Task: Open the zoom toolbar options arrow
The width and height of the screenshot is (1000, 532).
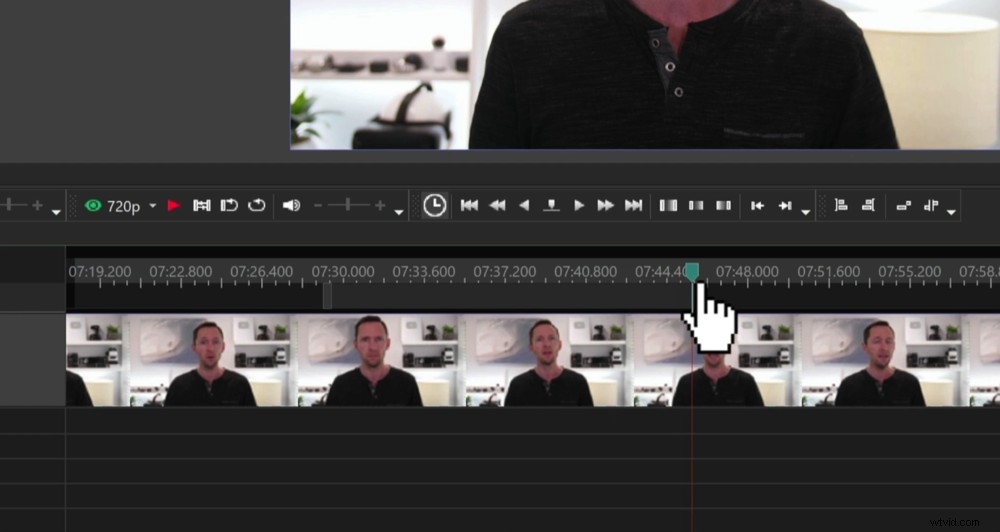Action: click(56, 212)
